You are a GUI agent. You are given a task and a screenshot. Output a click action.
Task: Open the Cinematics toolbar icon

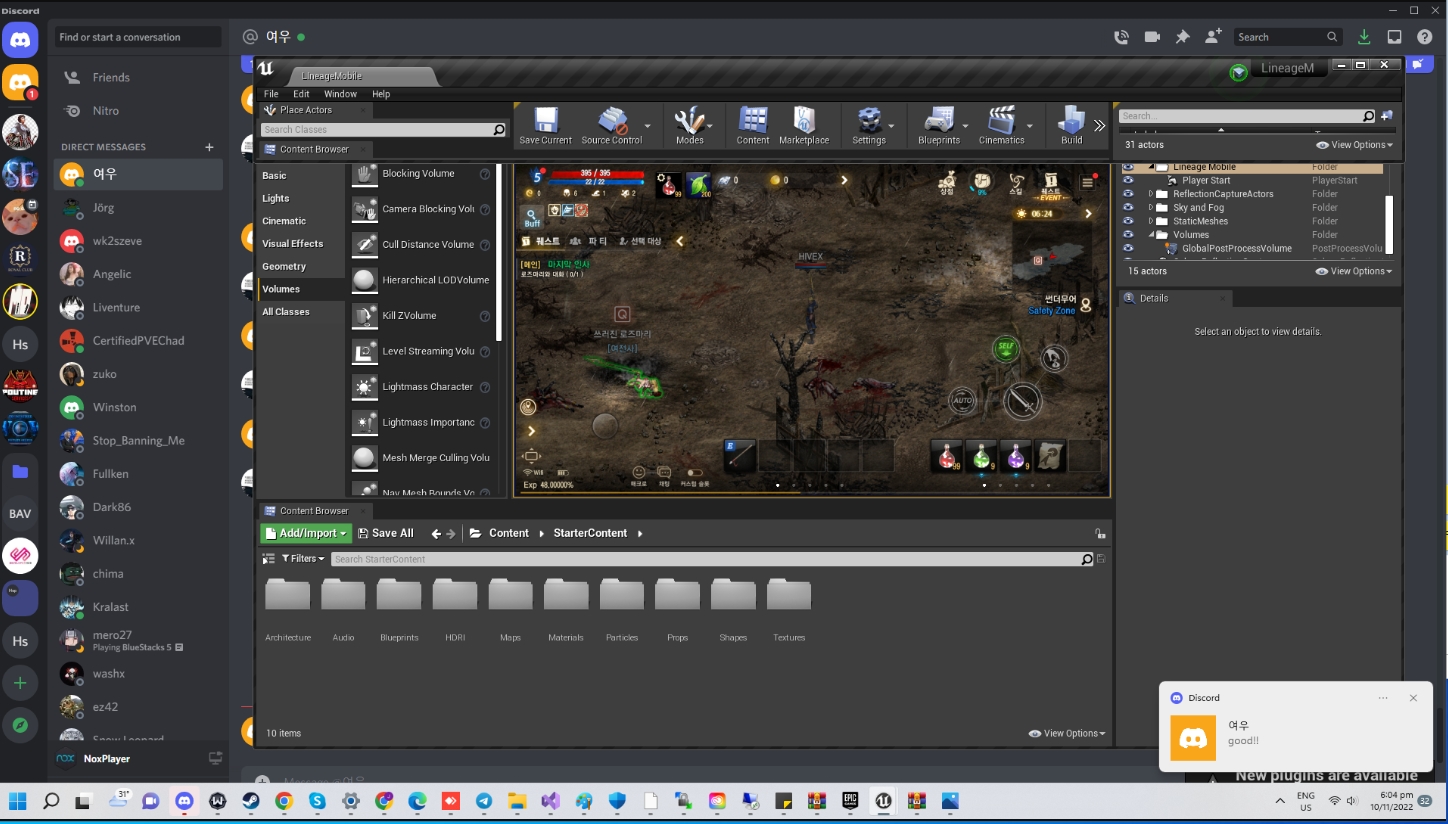click(1001, 126)
